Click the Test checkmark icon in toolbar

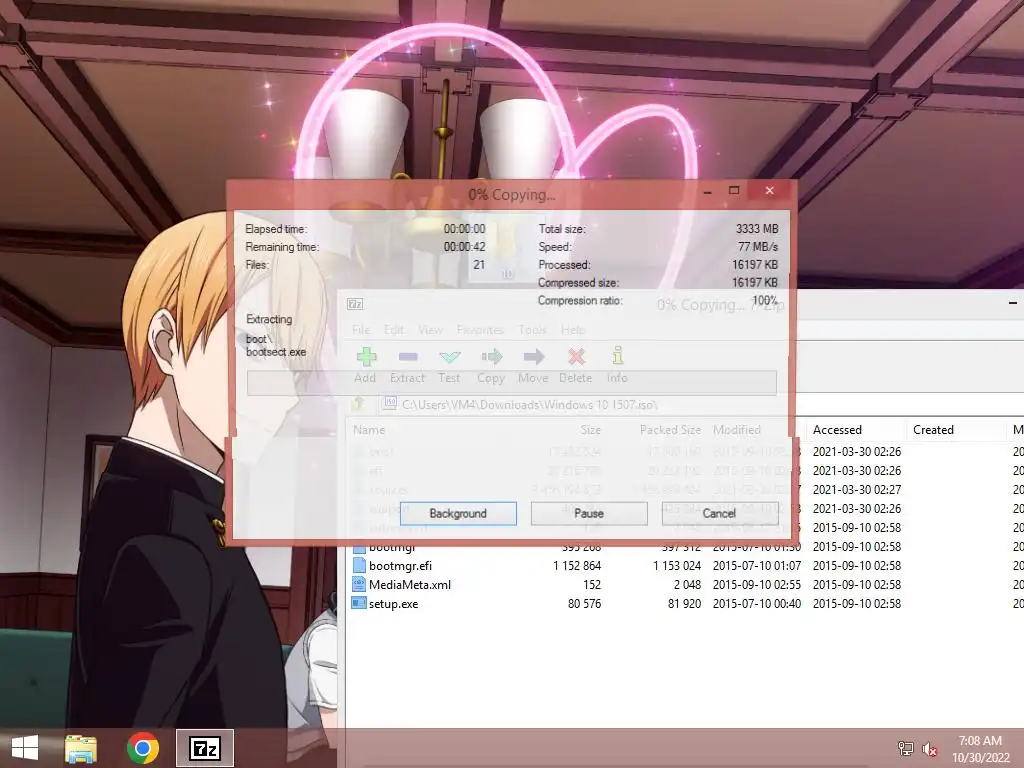(449, 357)
